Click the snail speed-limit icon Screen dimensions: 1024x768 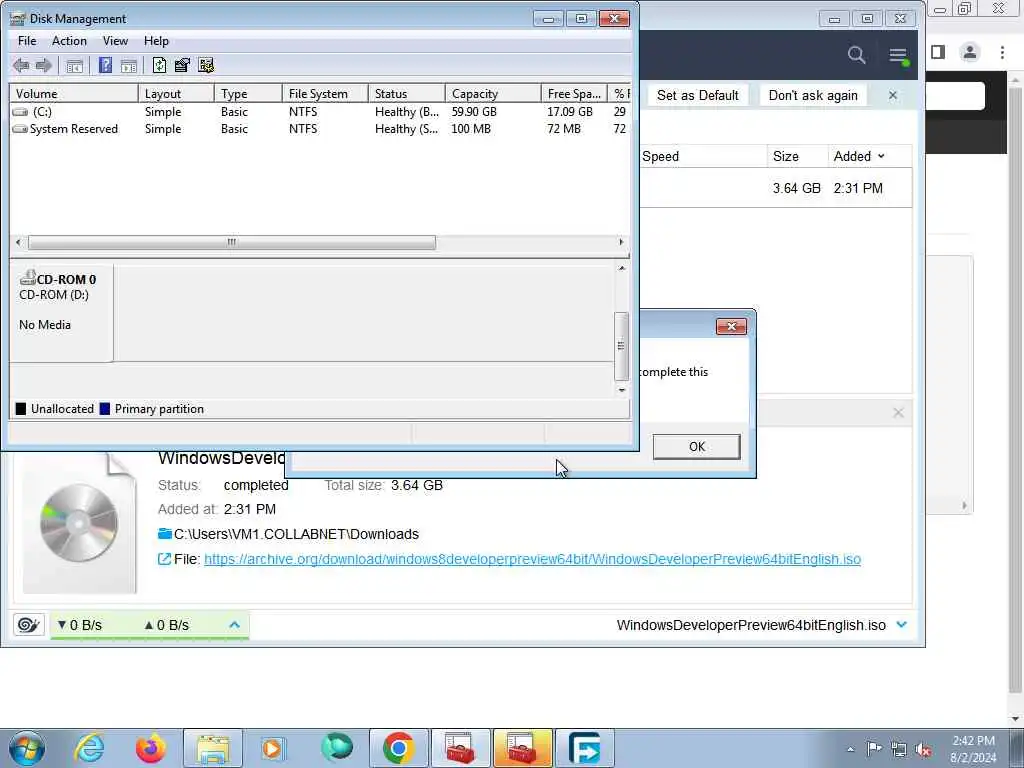click(x=28, y=625)
